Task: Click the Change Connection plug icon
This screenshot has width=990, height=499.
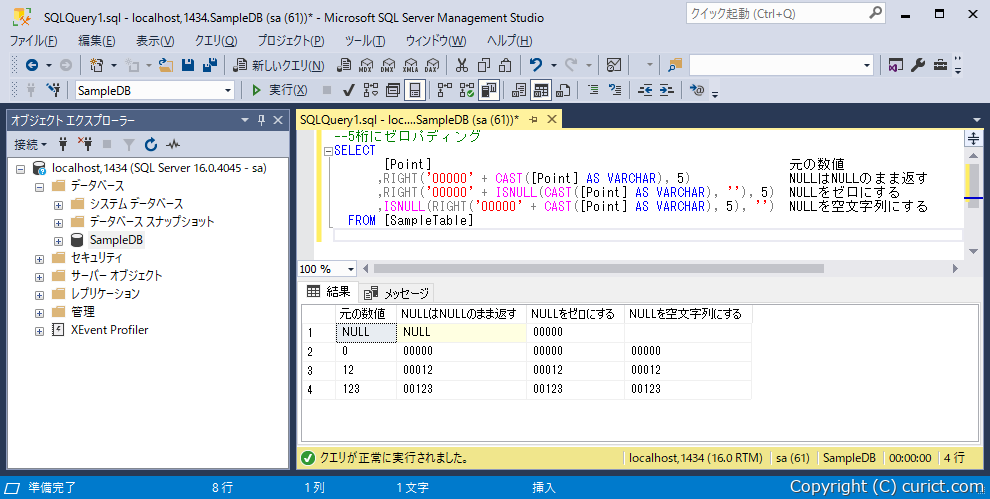Action: 53,90
